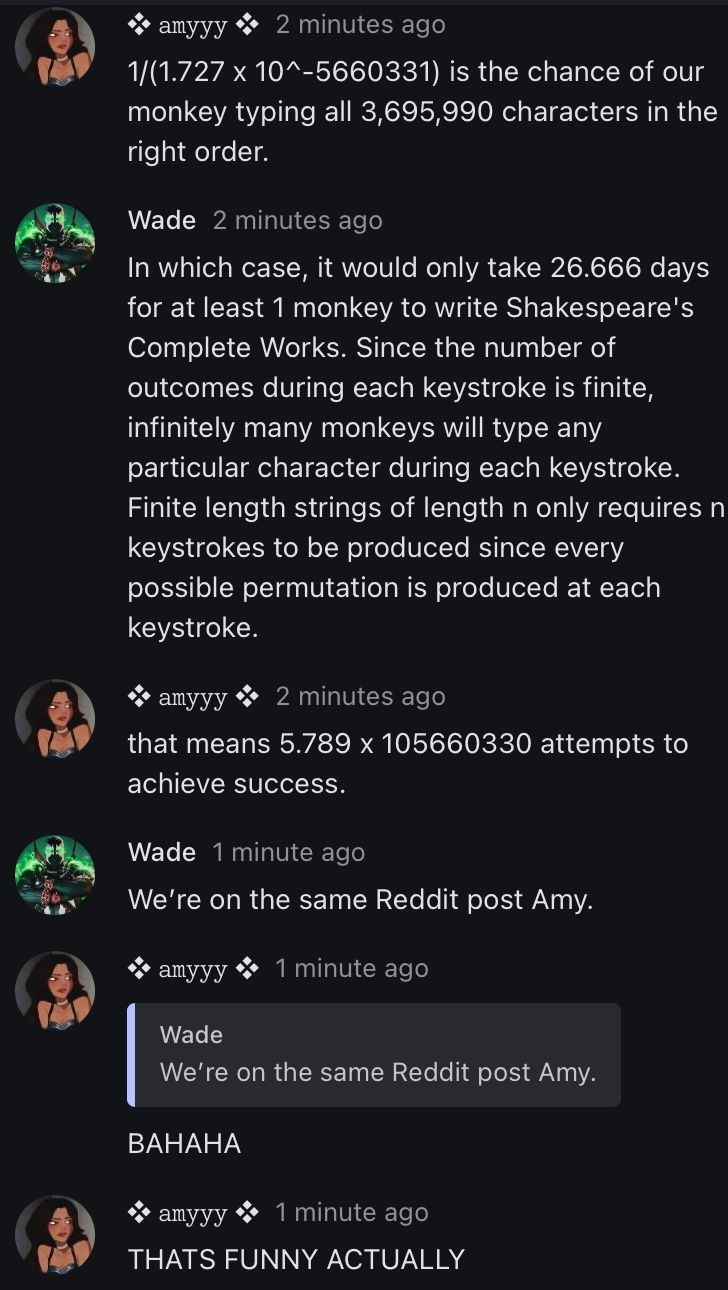This screenshot has height=1290, width=728.
Task: Click the timestamp on amyyy's first message at top
Action: (x=360, y=25)
